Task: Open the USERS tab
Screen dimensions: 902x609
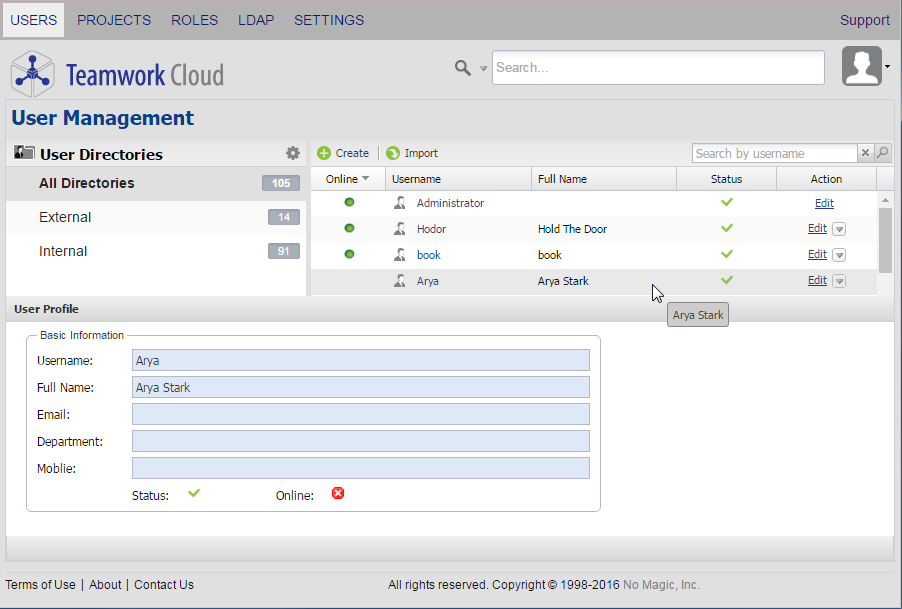Action: (x=33, y=20)
